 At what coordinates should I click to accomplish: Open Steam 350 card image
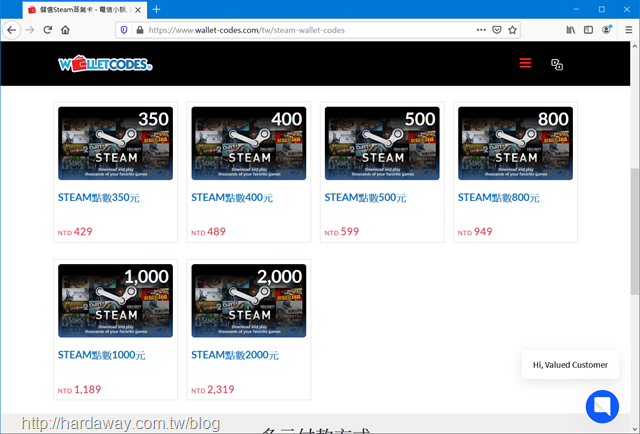click(x=116, y=143)
